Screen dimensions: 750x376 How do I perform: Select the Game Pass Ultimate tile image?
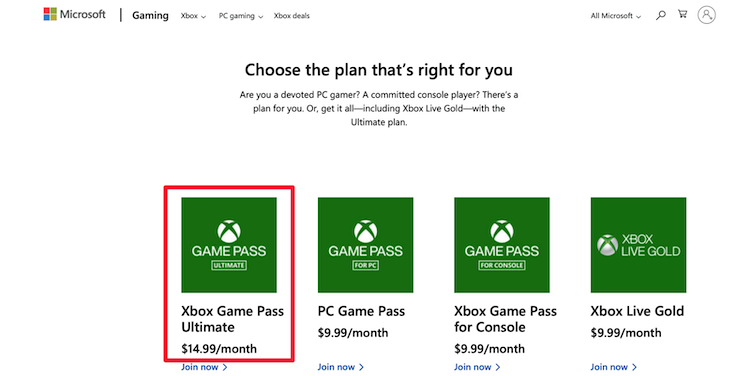click(x=229, y=245)
